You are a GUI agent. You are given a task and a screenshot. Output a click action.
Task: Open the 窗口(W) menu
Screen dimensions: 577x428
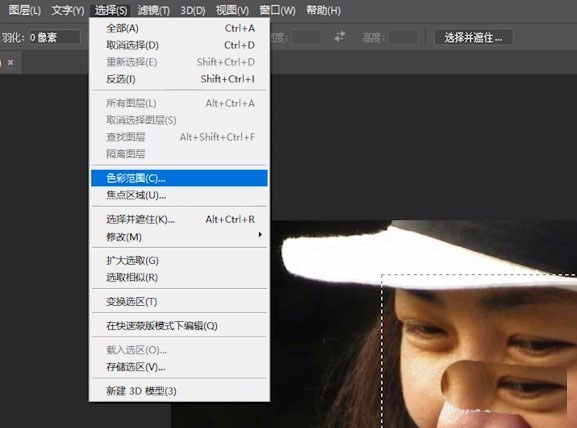click(x=277, y=10)
